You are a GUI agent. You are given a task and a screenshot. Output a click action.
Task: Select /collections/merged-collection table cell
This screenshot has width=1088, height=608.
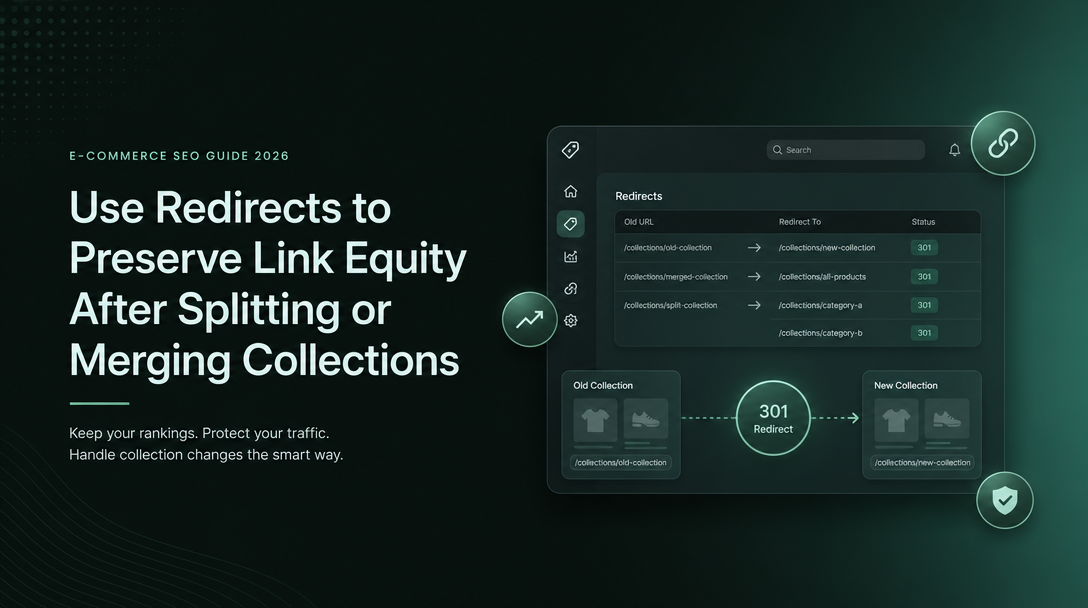[676, 277]
